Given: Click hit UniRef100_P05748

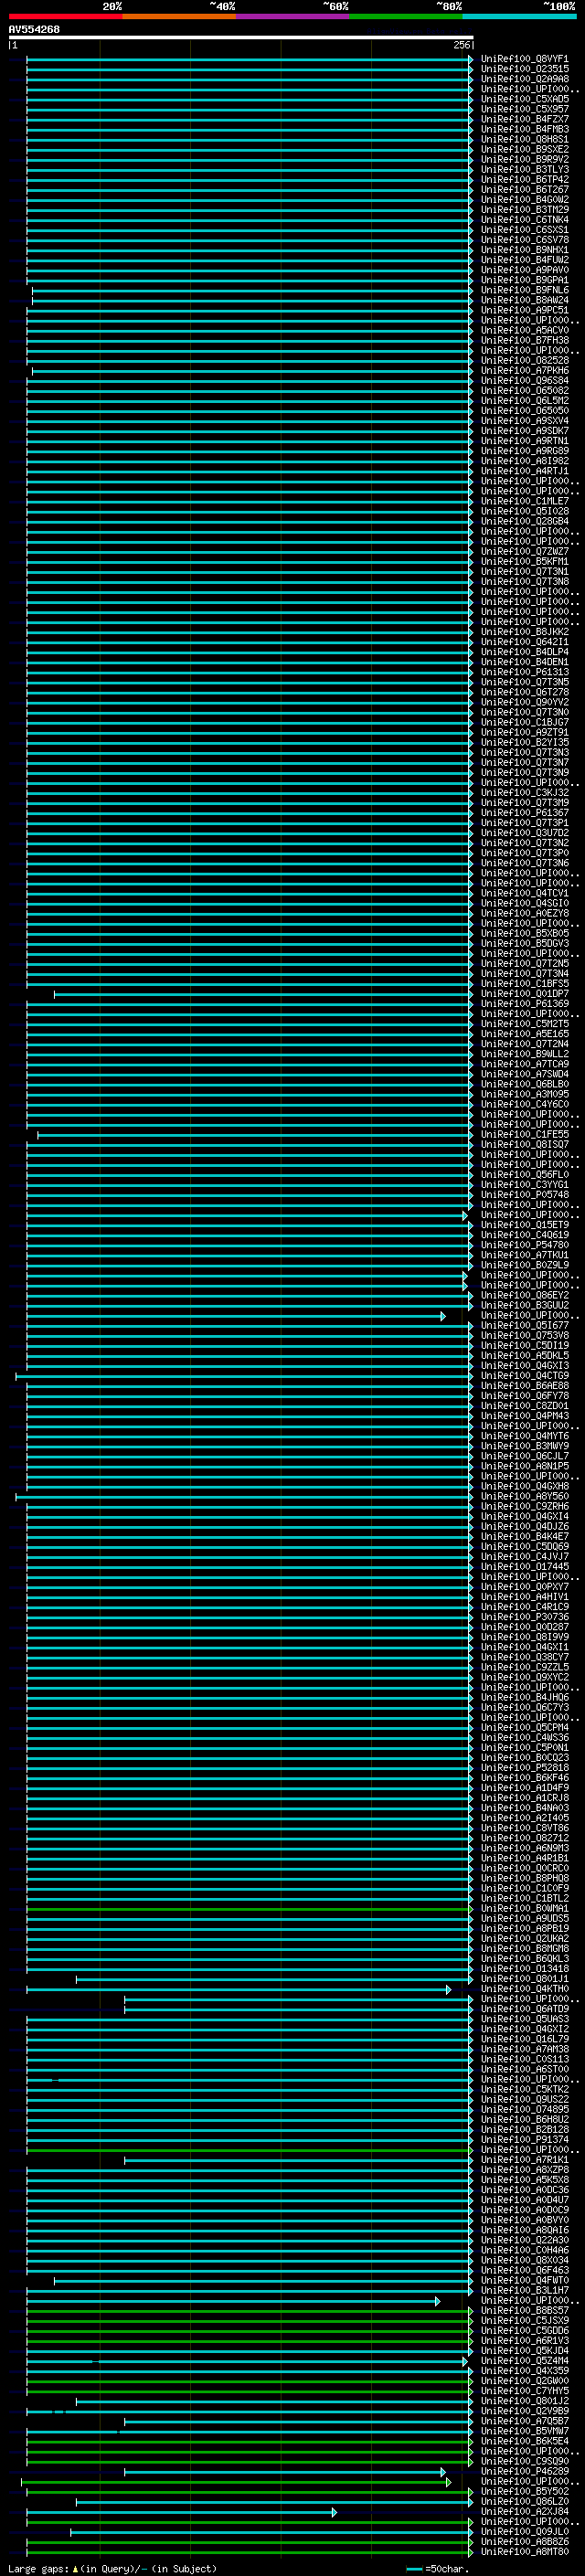Looking at the screenshot, I should click(x=524, y=1194).
